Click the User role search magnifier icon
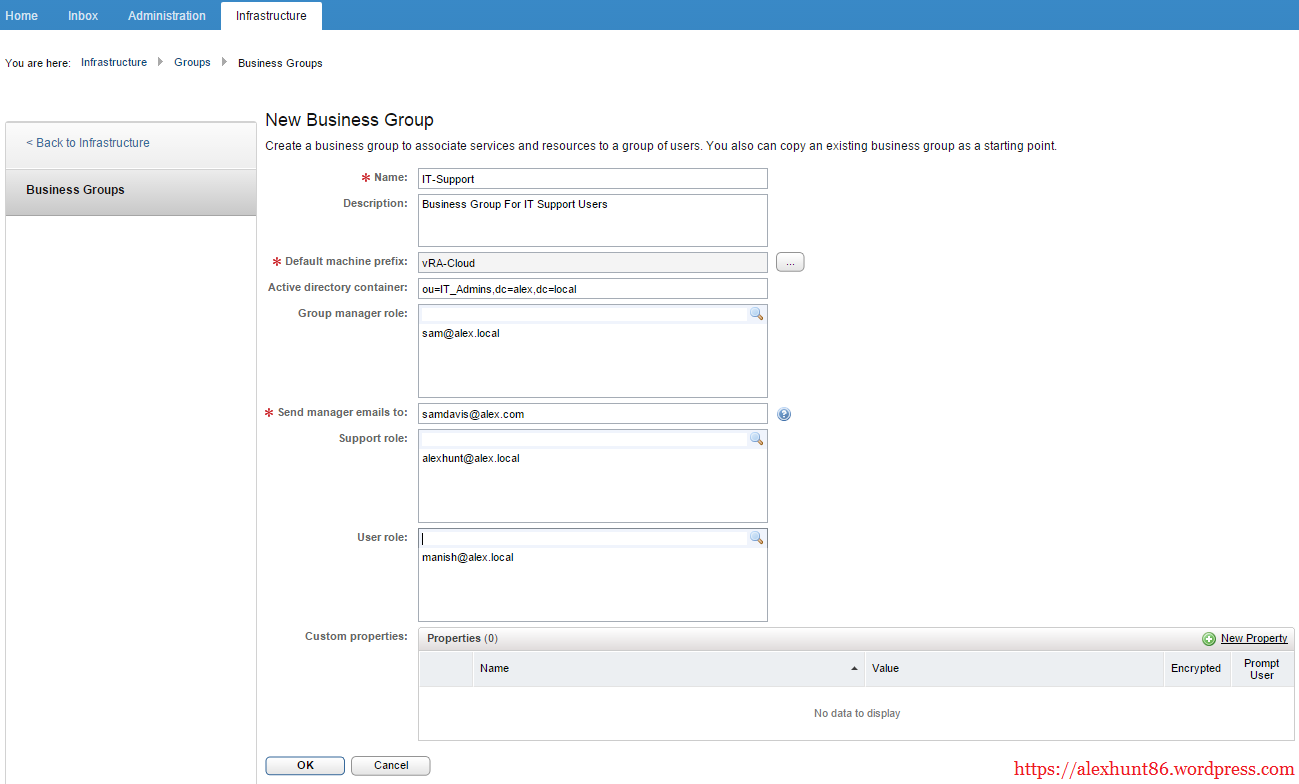 pyautogui.click(x=756, y=538)
